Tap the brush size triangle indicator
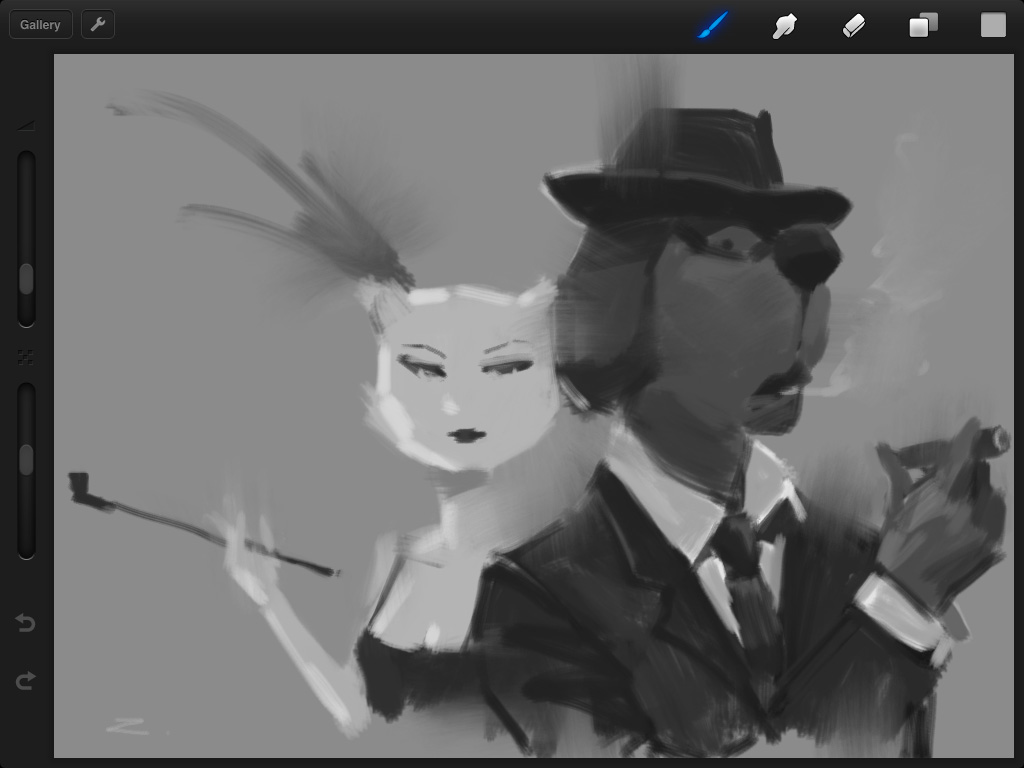Image resolution: width=1024 pixels, height=768 pixels. point(26,125)
